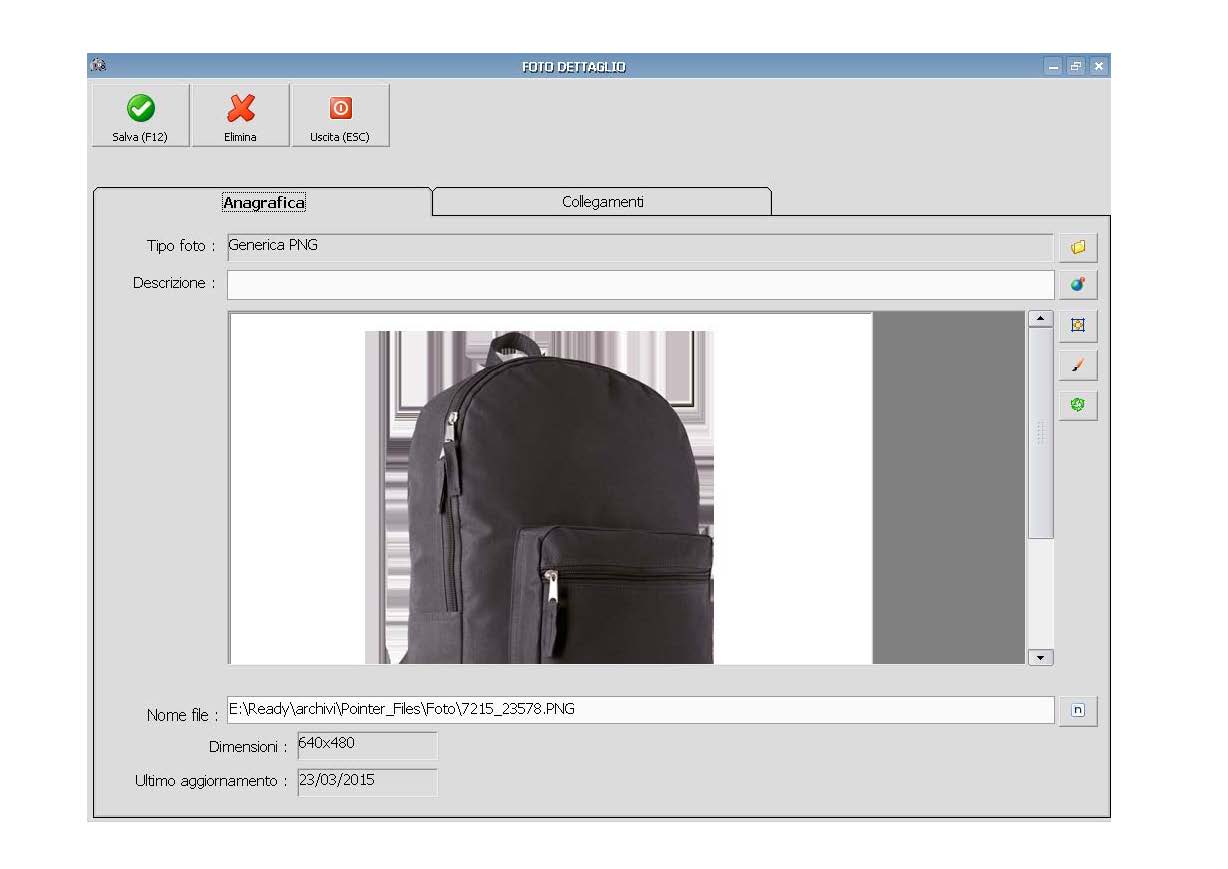Click the 'Tipo foto :' label
The image size is (1228, 869).
181,246
